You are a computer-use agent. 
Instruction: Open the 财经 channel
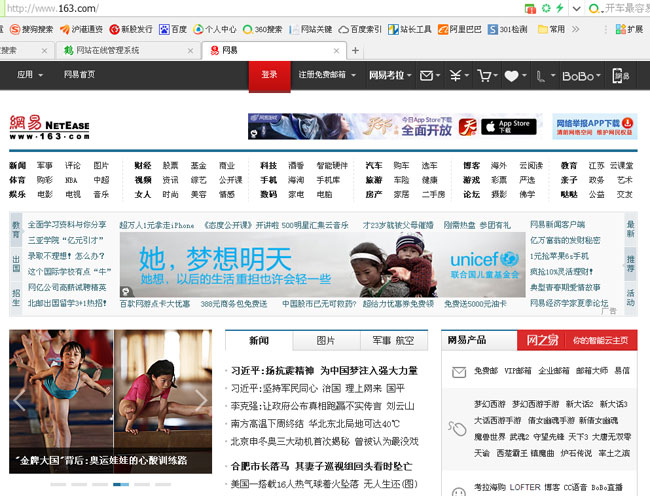143,166
